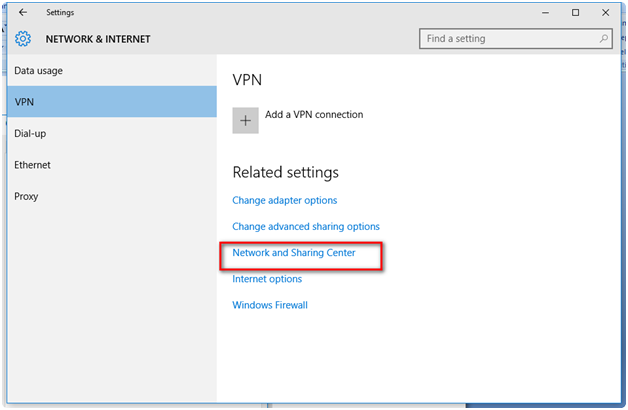Click the Add a VPN connection label
Image resolution: width=628 pixels, height=410 pixels.
tap(314, 115)
